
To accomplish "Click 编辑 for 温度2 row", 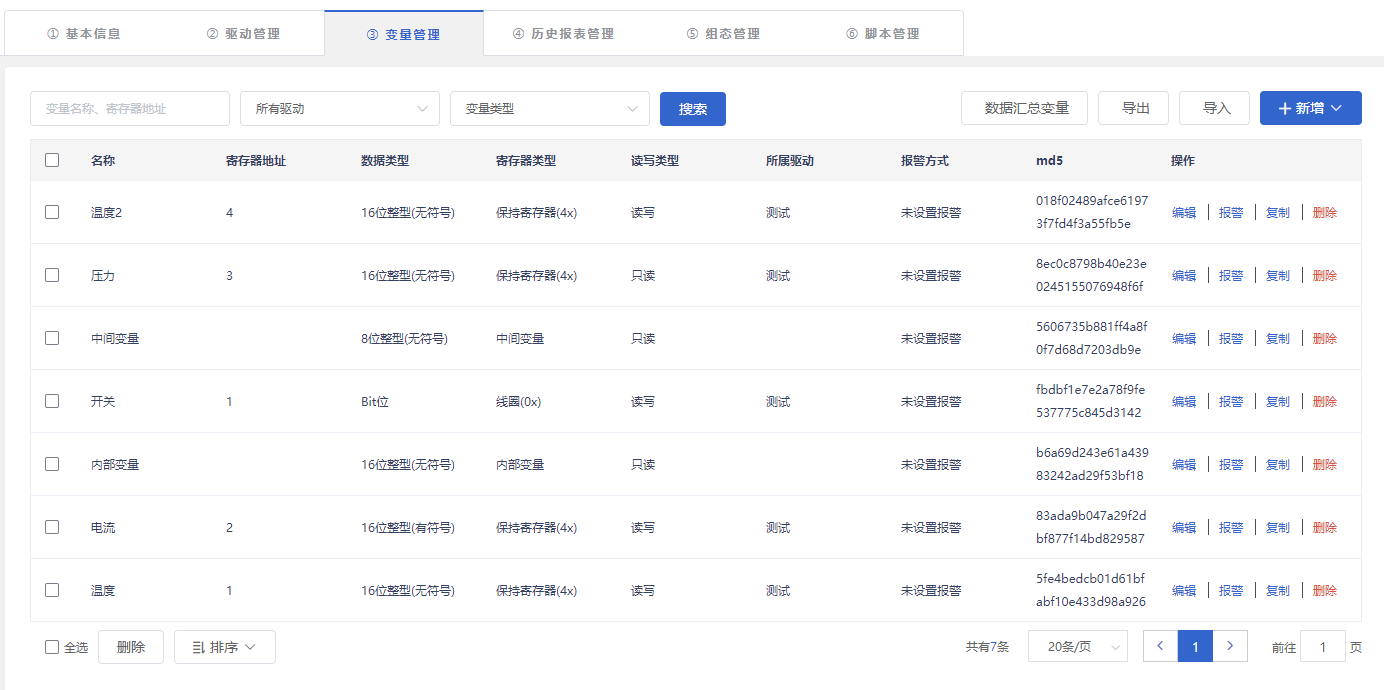I will pos(1184,213).
